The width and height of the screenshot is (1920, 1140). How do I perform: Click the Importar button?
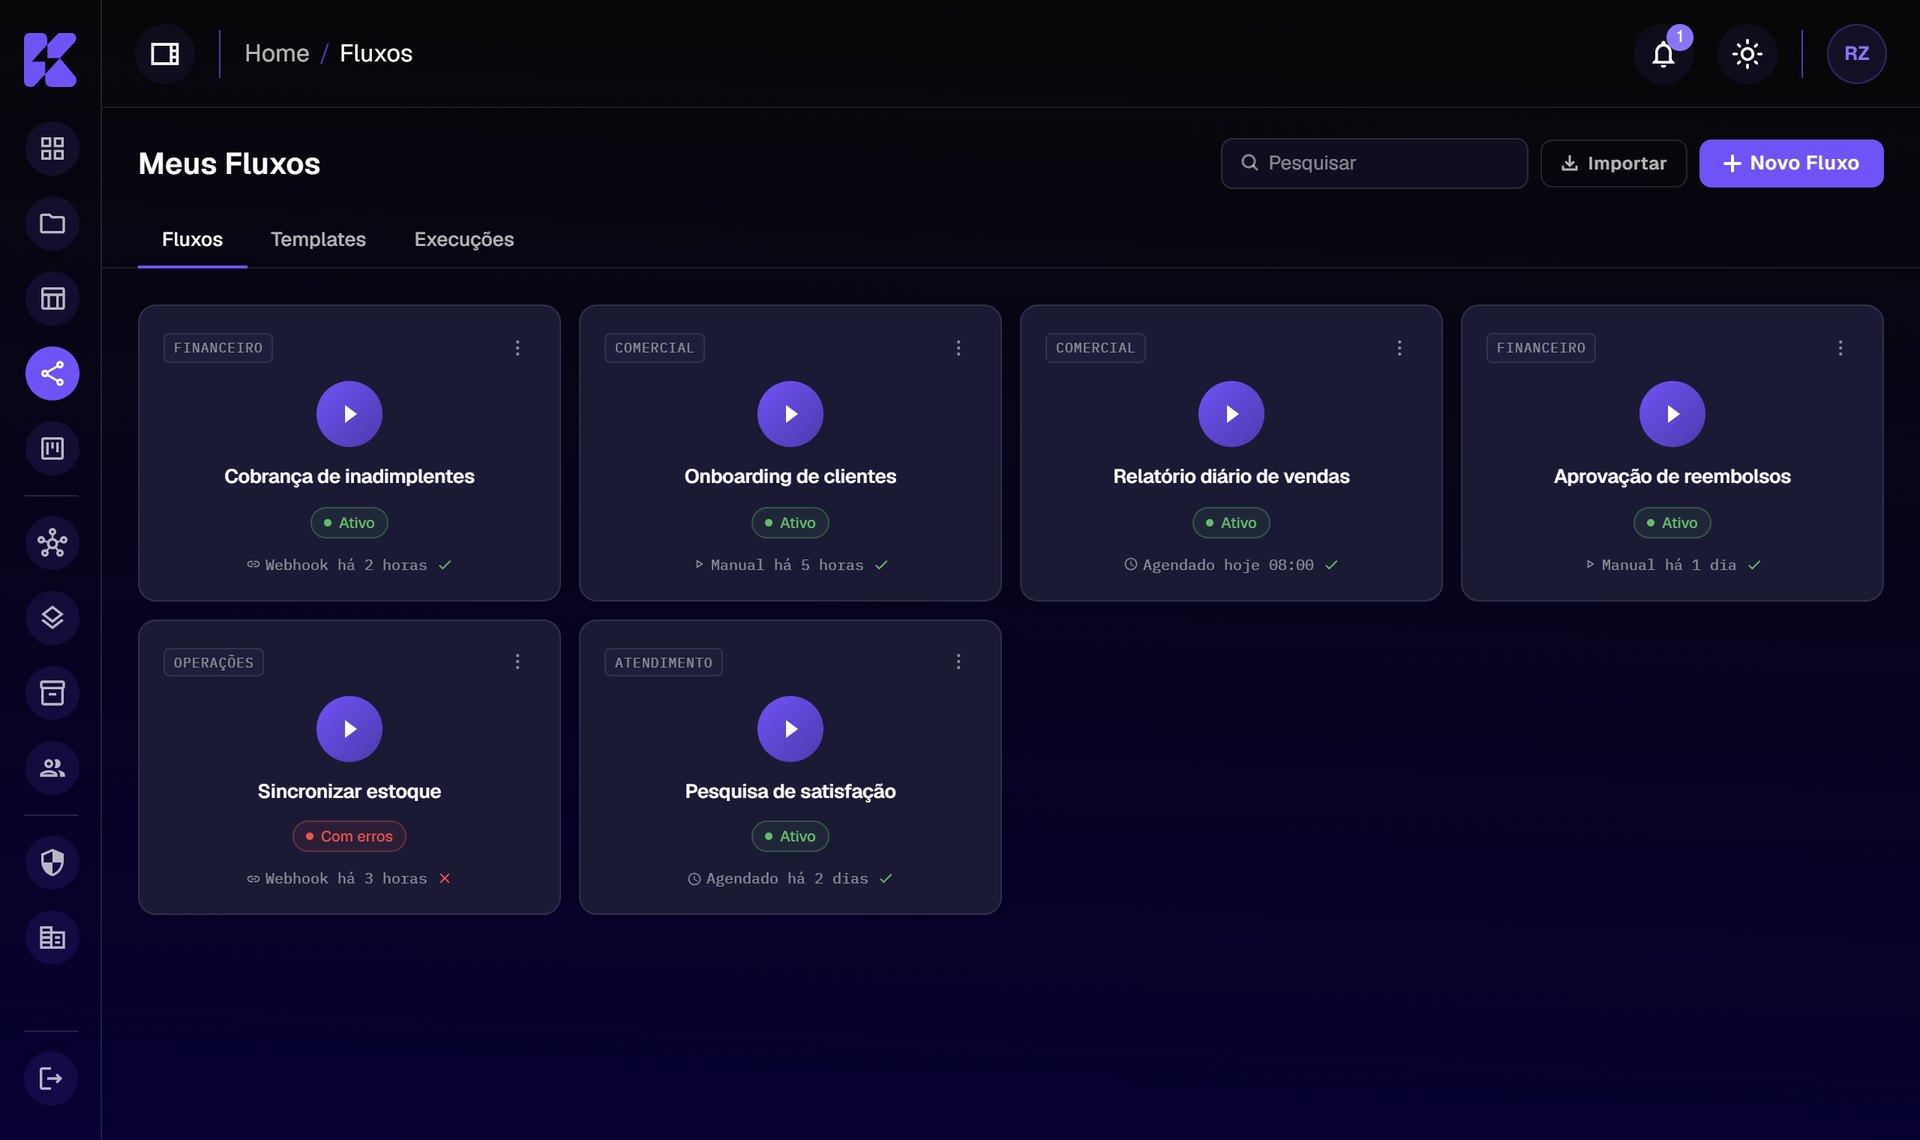(1613, 163)
